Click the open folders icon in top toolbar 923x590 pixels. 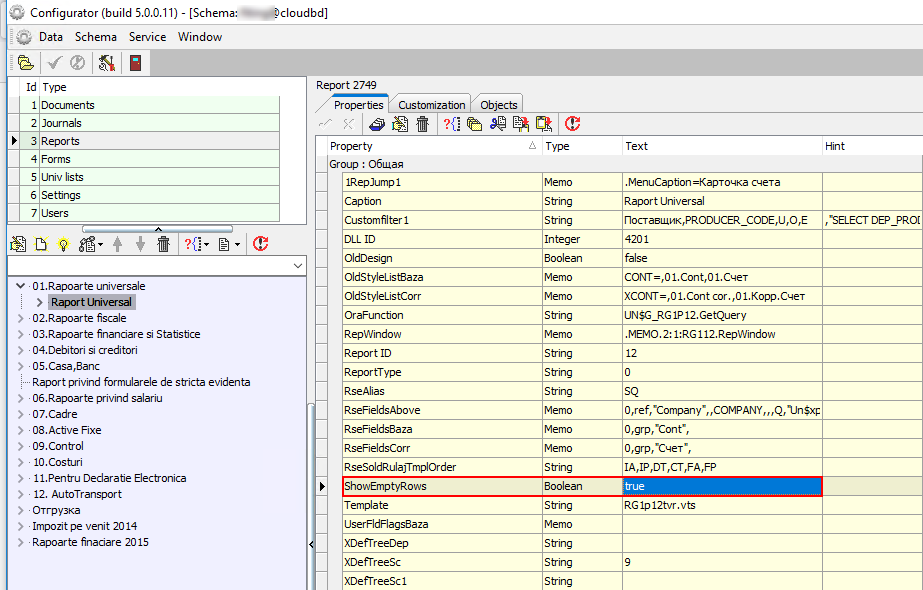click(25, 62)
